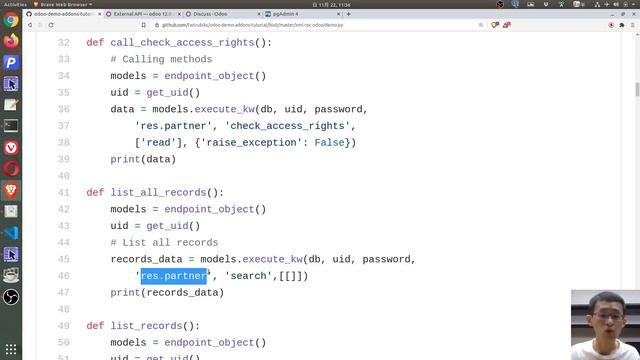Viewport: 640px width, 360px height.
Task: Click list_all_records function name
Action: coord(158,193)
